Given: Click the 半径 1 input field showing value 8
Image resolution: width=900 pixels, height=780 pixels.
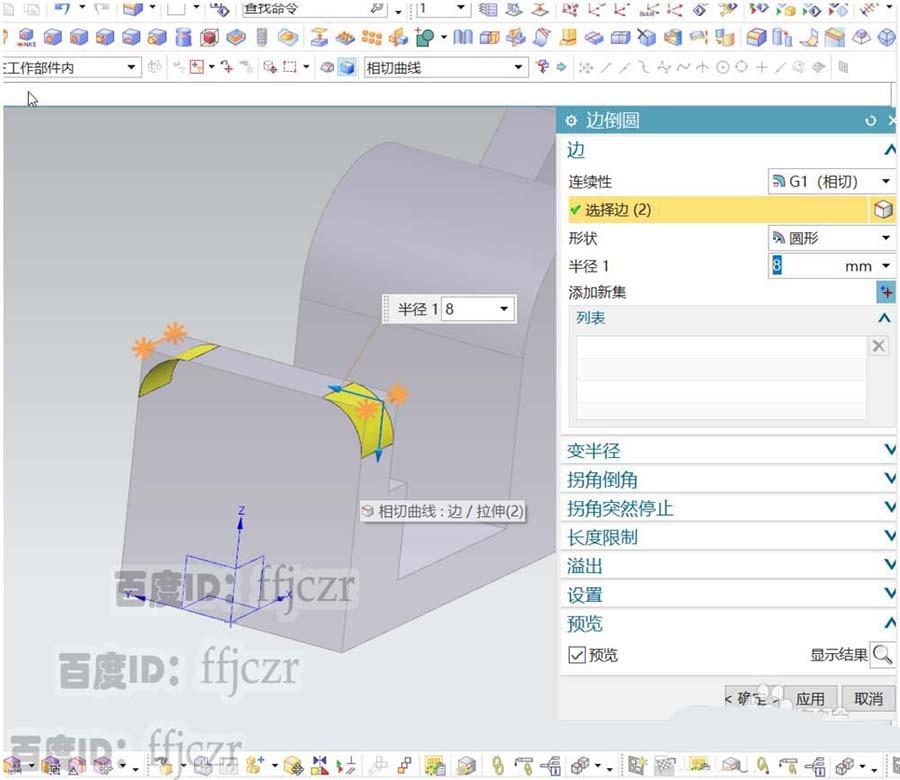Looking at the screenshot, I should tap(800, 266).
